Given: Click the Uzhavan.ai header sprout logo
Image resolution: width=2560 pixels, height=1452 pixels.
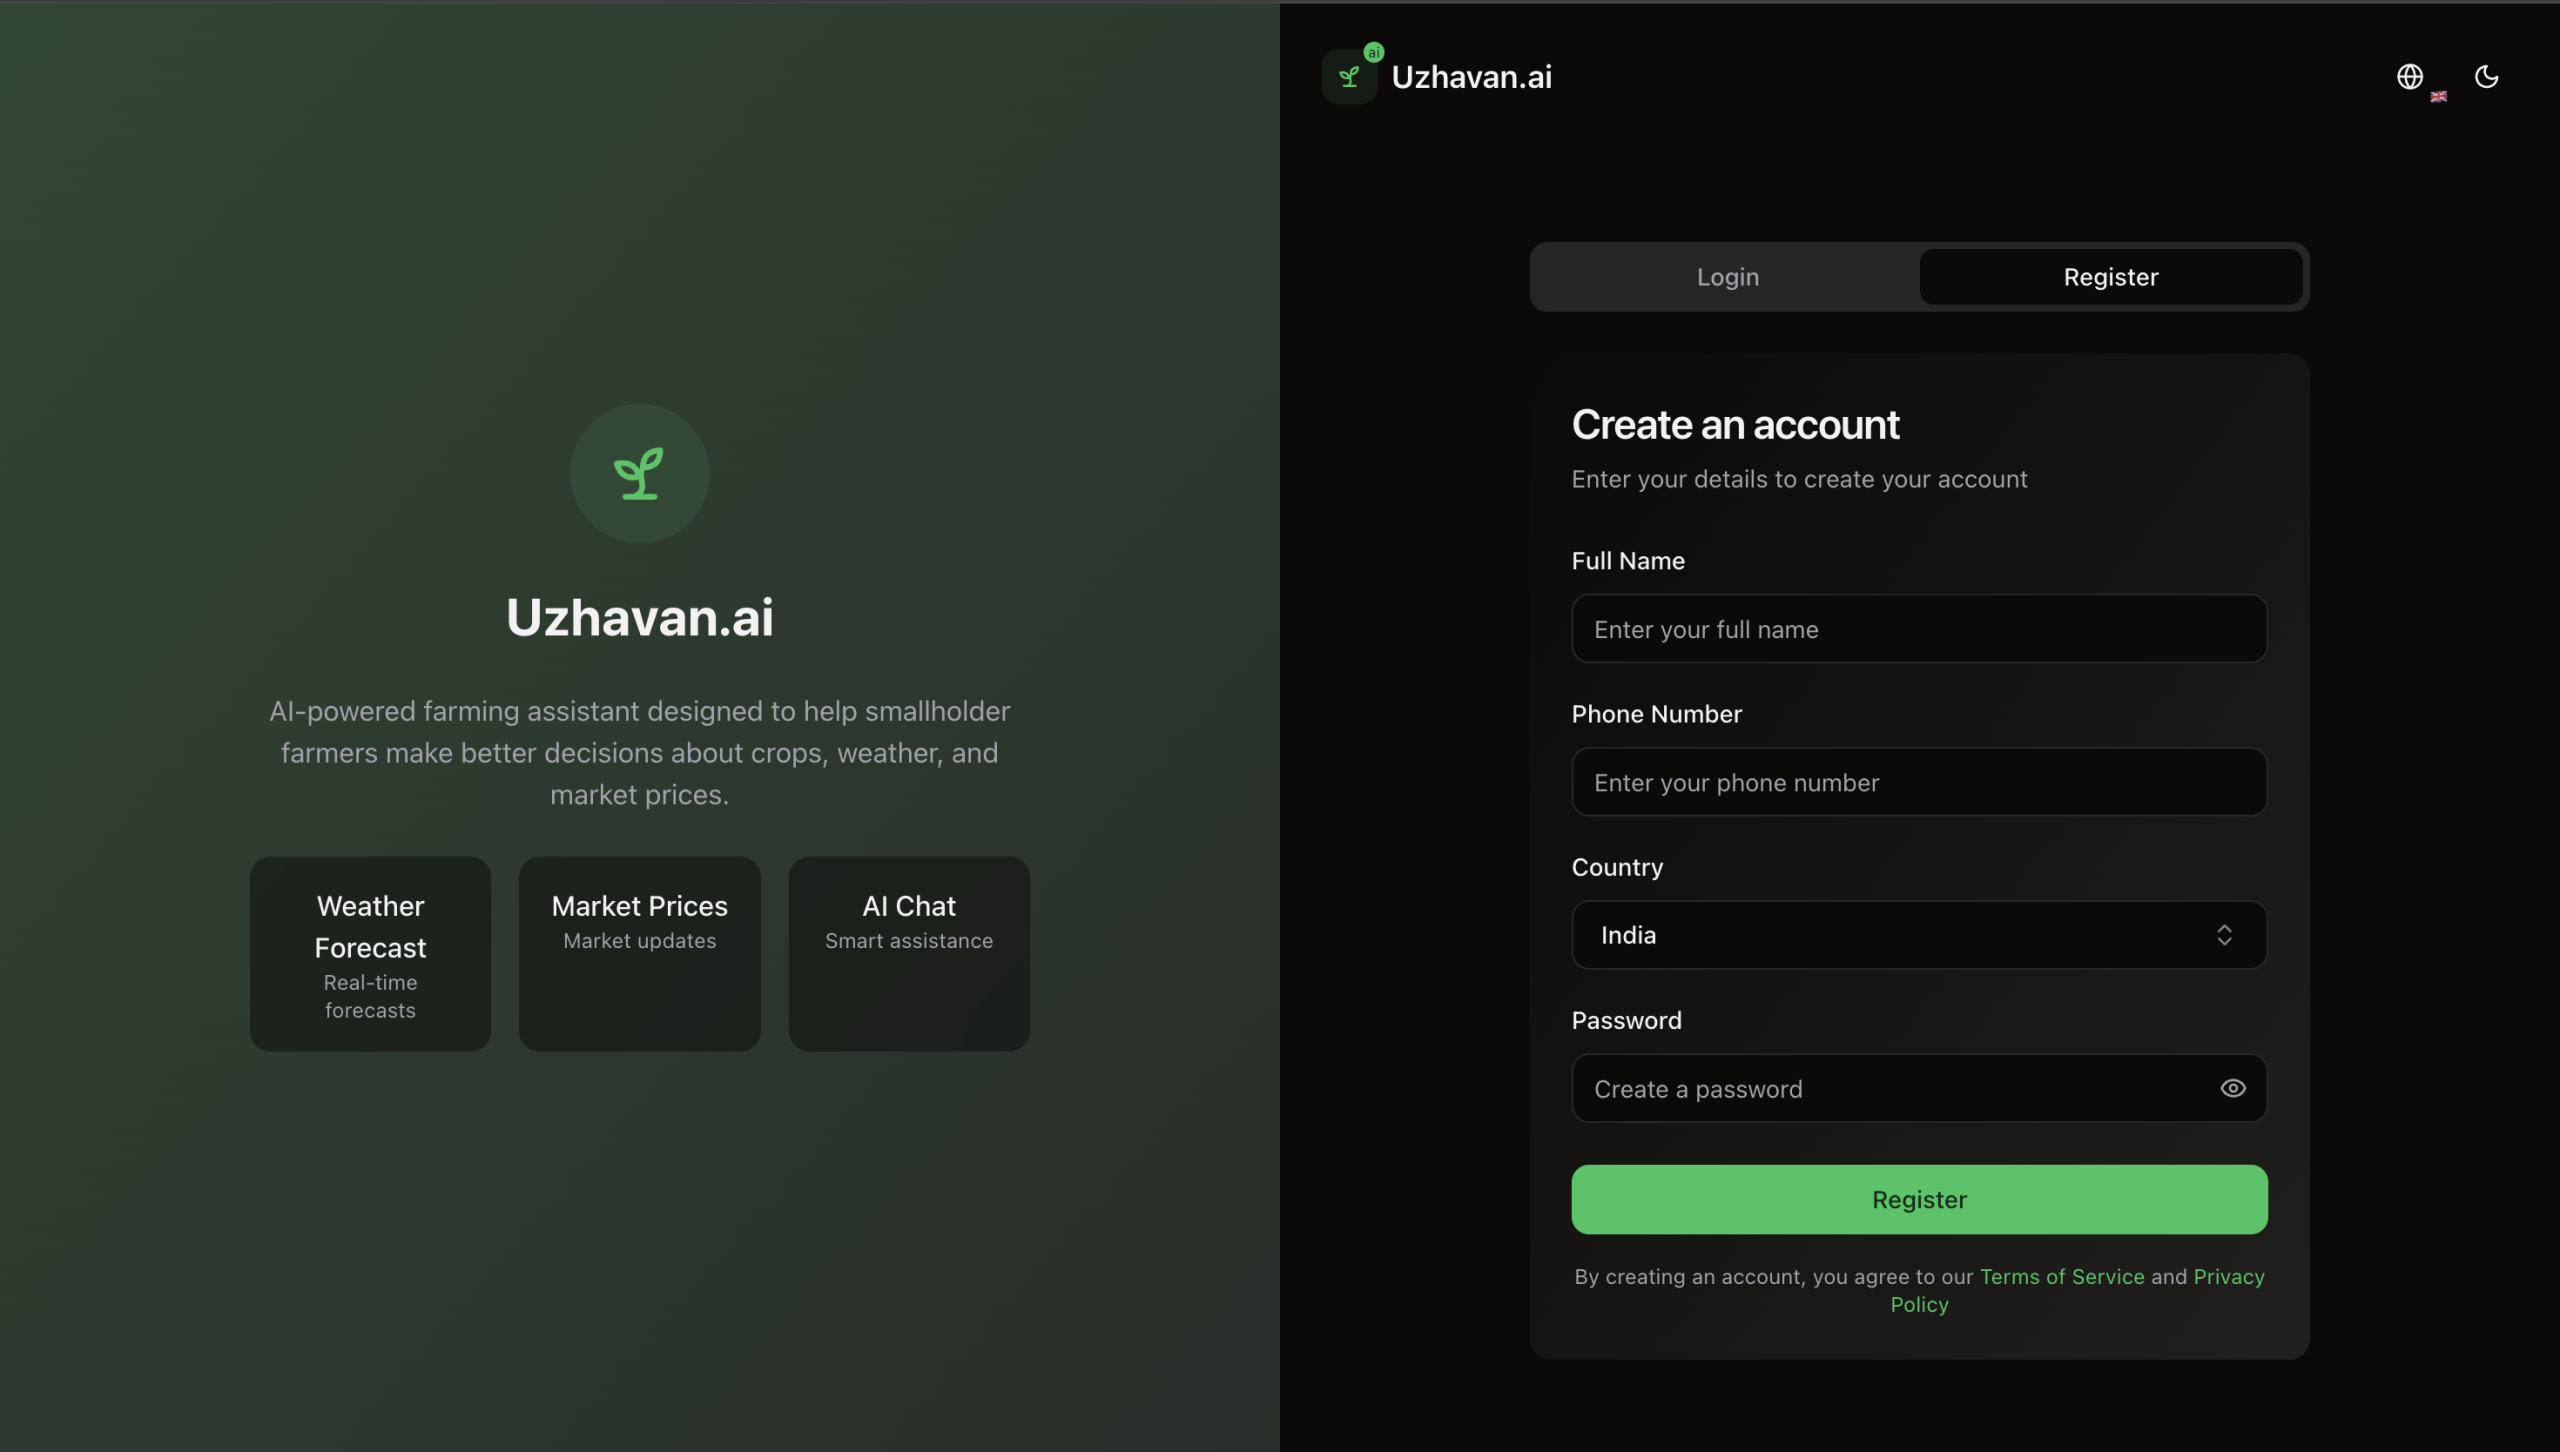Looking at the screenshot, I should pyautogui.click(x=1349, y=77).
